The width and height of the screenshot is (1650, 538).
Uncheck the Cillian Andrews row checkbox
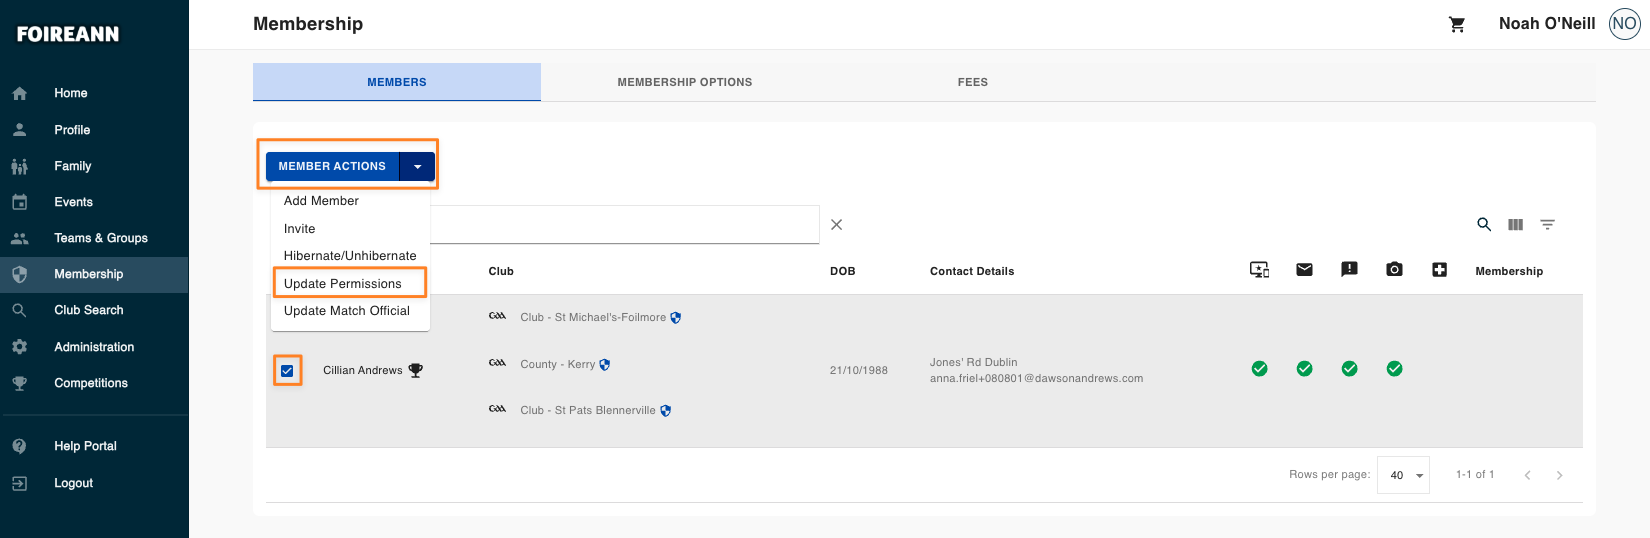287,371
